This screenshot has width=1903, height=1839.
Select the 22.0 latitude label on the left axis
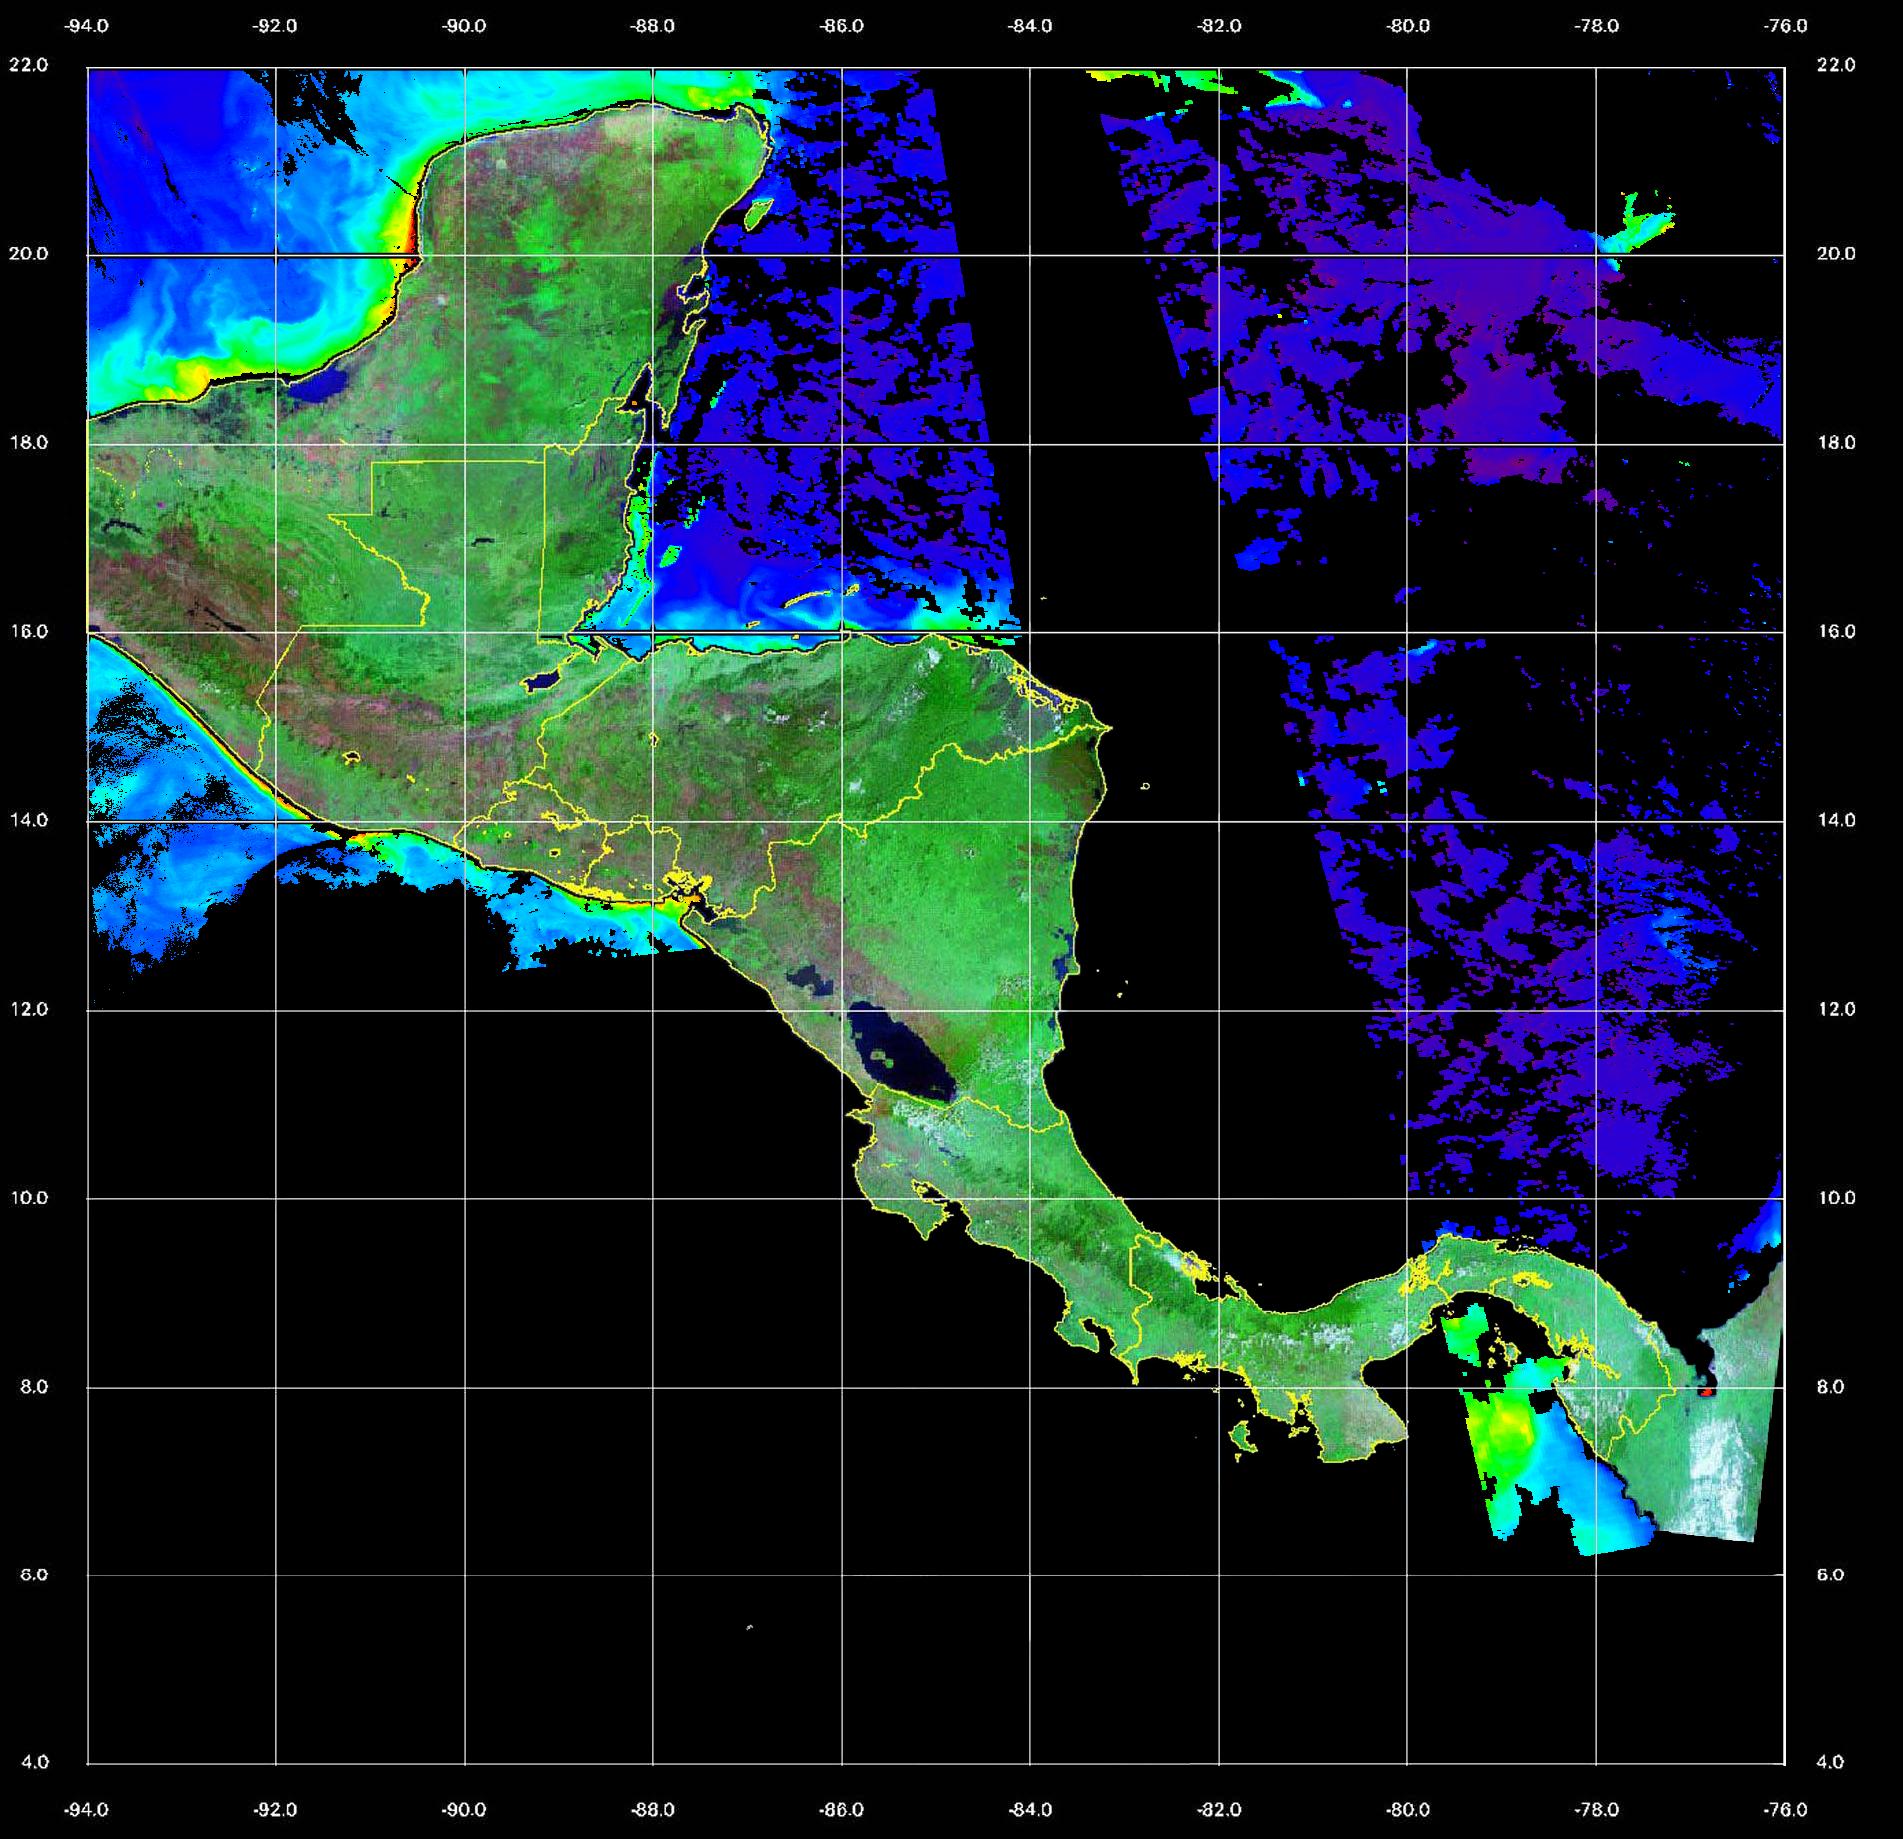point(28,65)
